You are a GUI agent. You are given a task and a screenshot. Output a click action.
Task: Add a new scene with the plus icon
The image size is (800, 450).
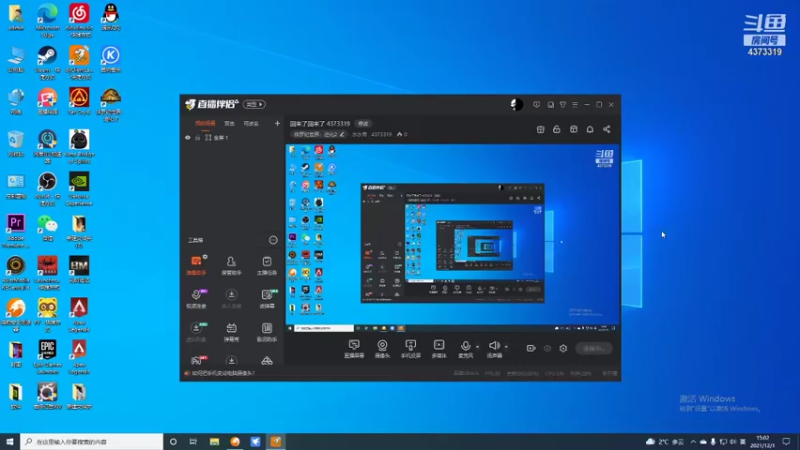click(277, 123)
